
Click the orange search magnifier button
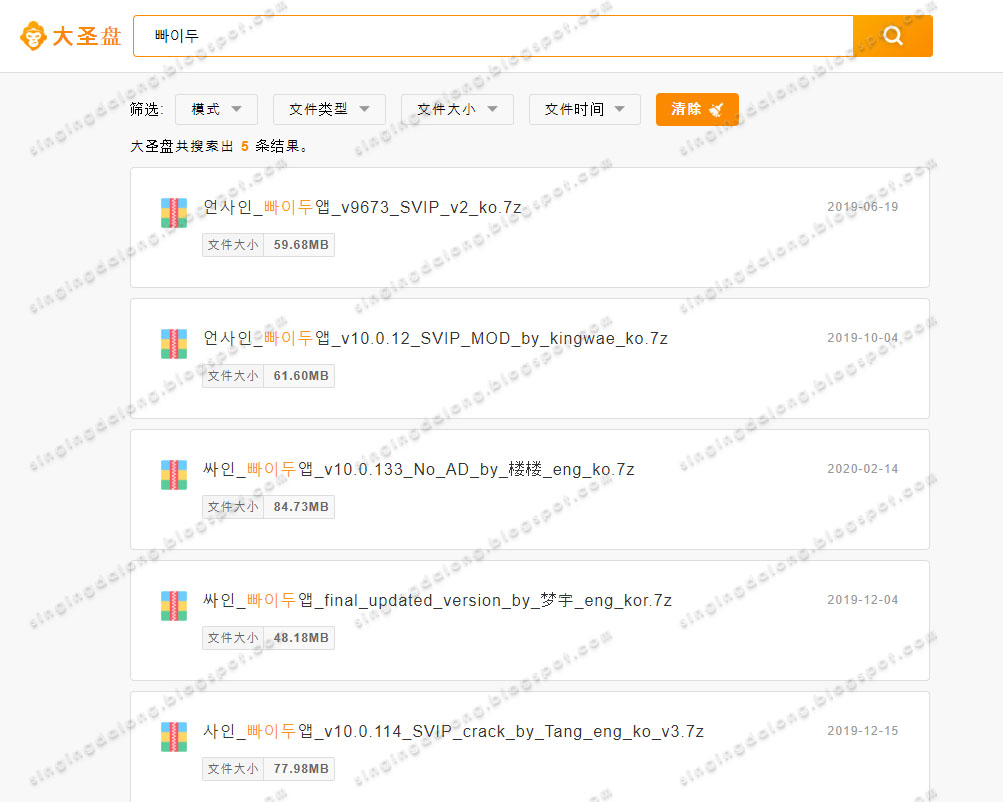pos(893,36)
